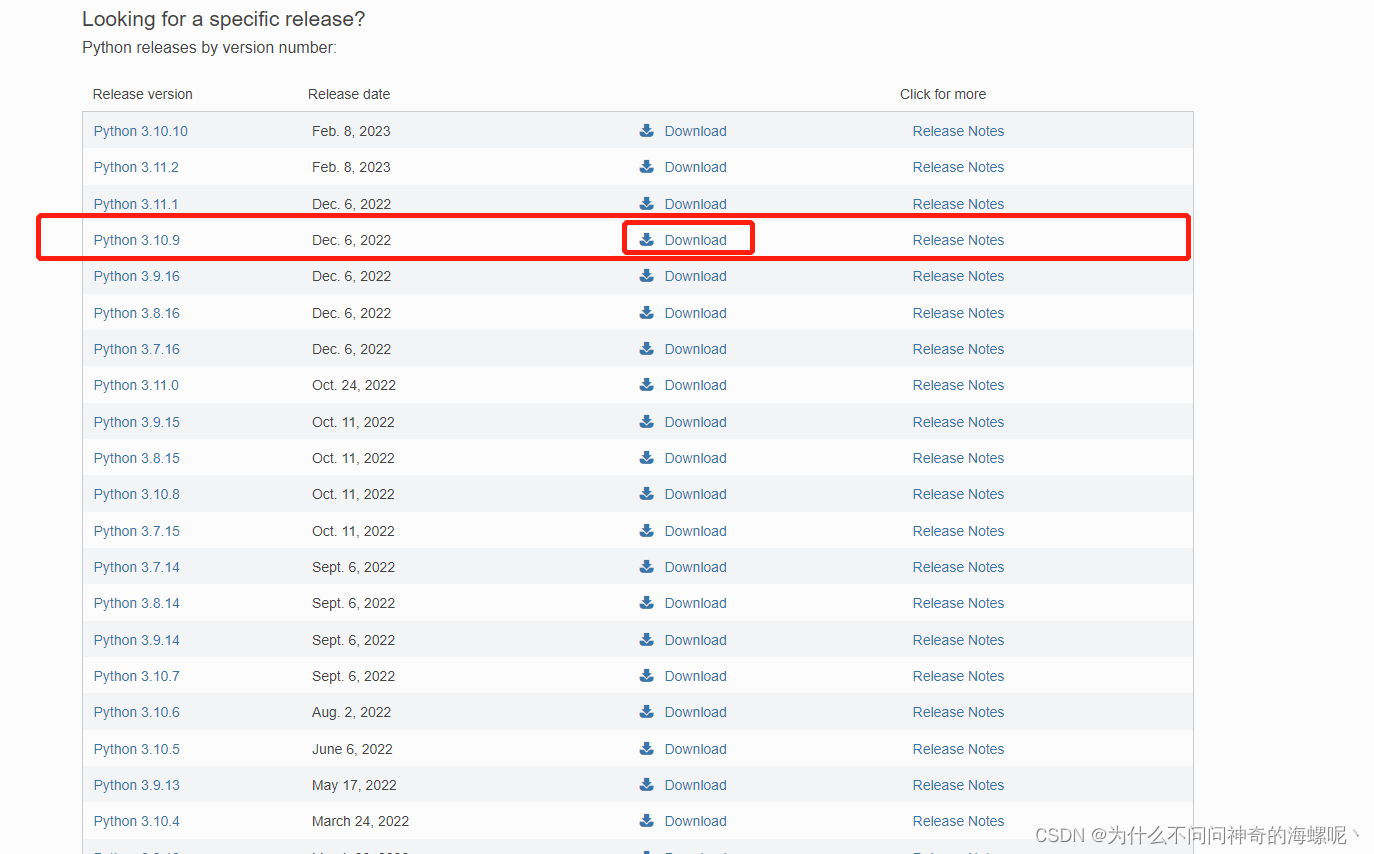
Task: Click the Download text link for Python 3.7.15
Action: point(695,531)
